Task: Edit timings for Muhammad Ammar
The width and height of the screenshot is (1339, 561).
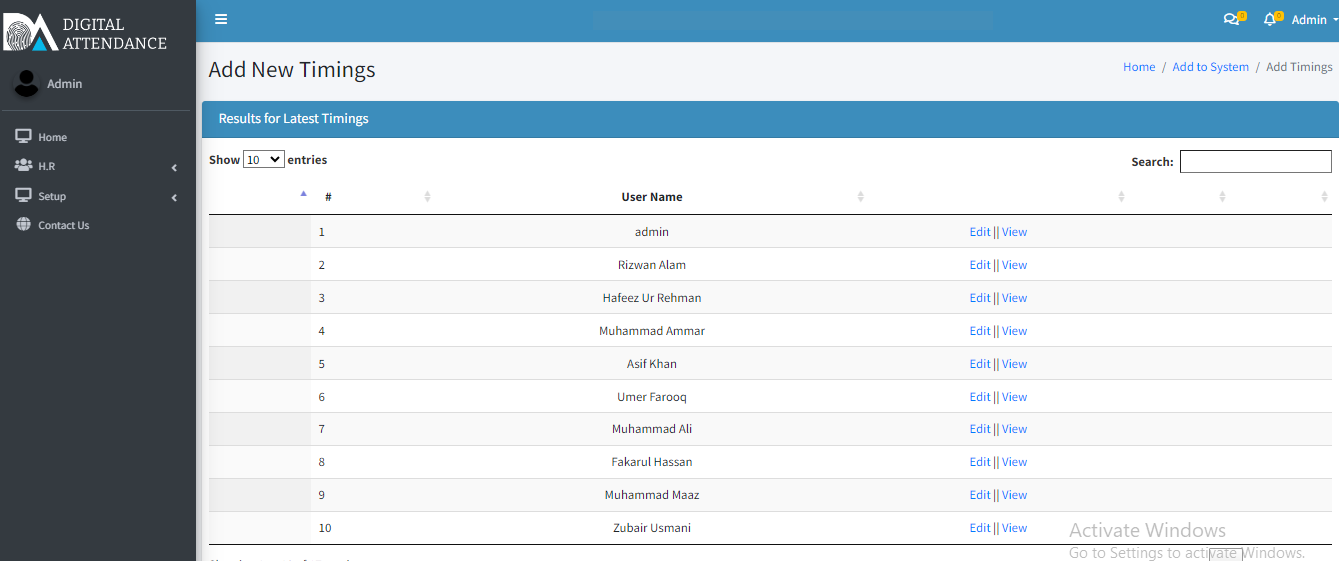Action: coord(979,331)
